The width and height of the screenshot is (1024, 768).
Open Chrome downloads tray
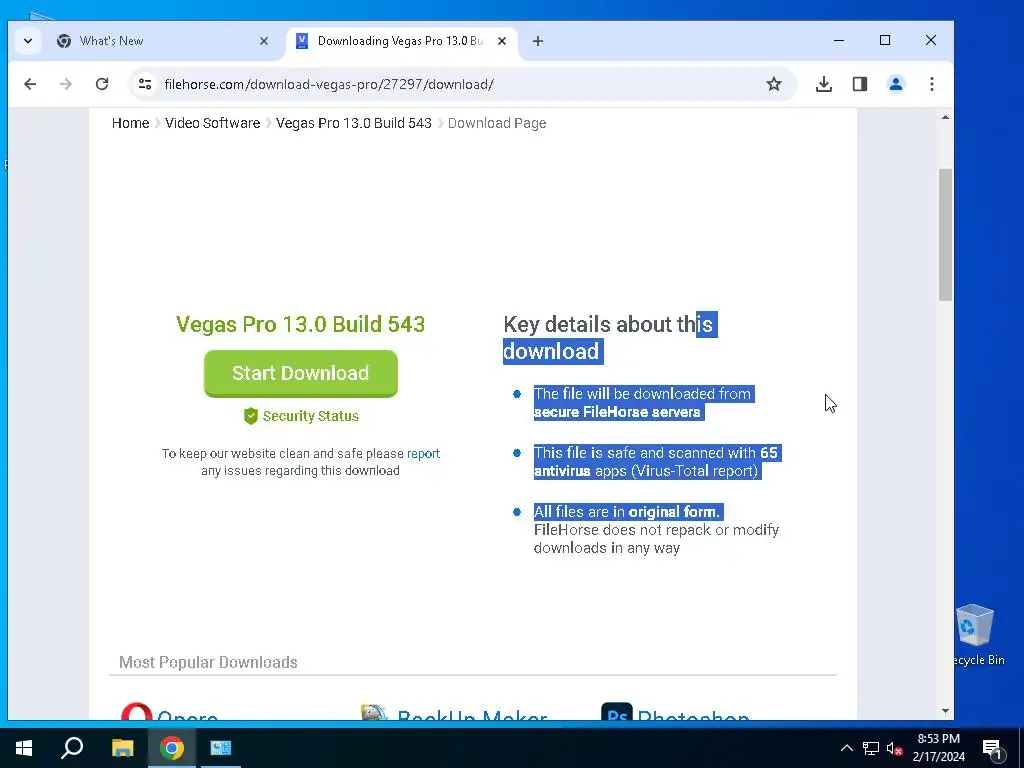tap(824, 84)
